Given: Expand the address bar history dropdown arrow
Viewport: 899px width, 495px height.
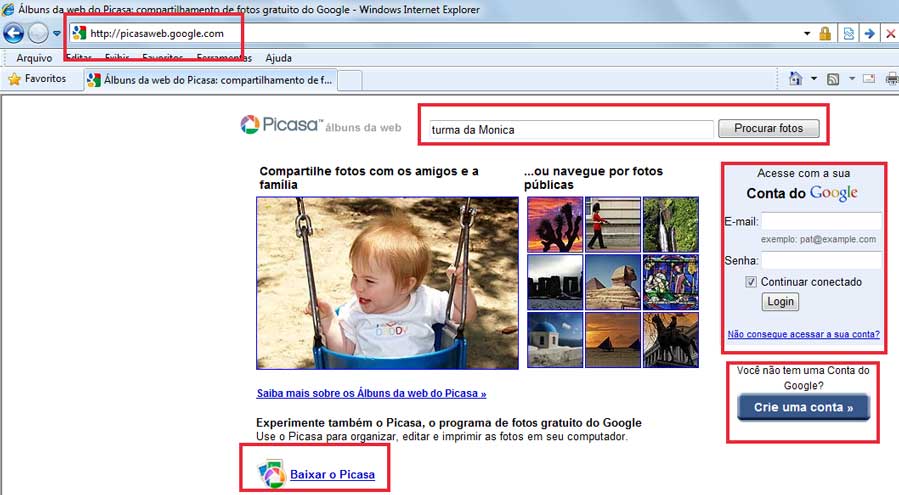Looking at the screenshot, I should click(807, 33).
